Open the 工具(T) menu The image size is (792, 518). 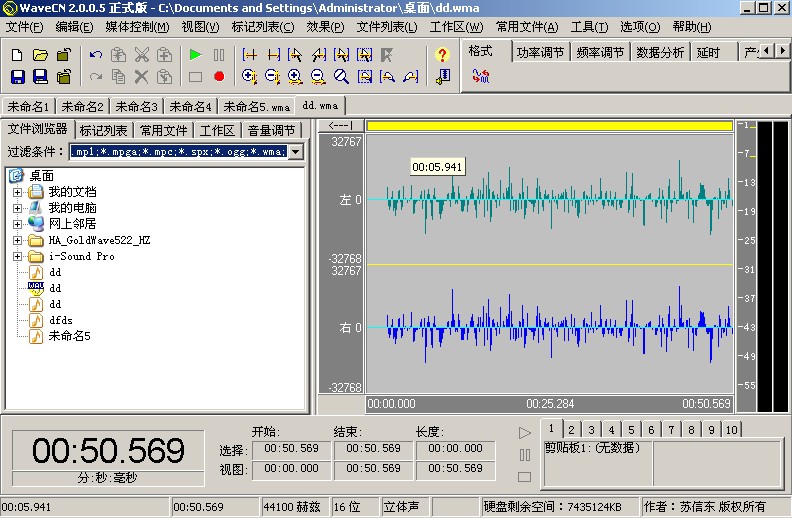coord(589,27)
